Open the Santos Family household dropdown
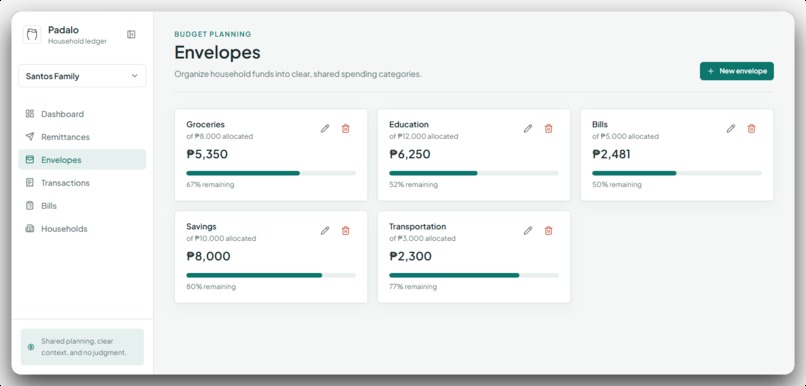This screenshot has height=386, width=806. 82,76
